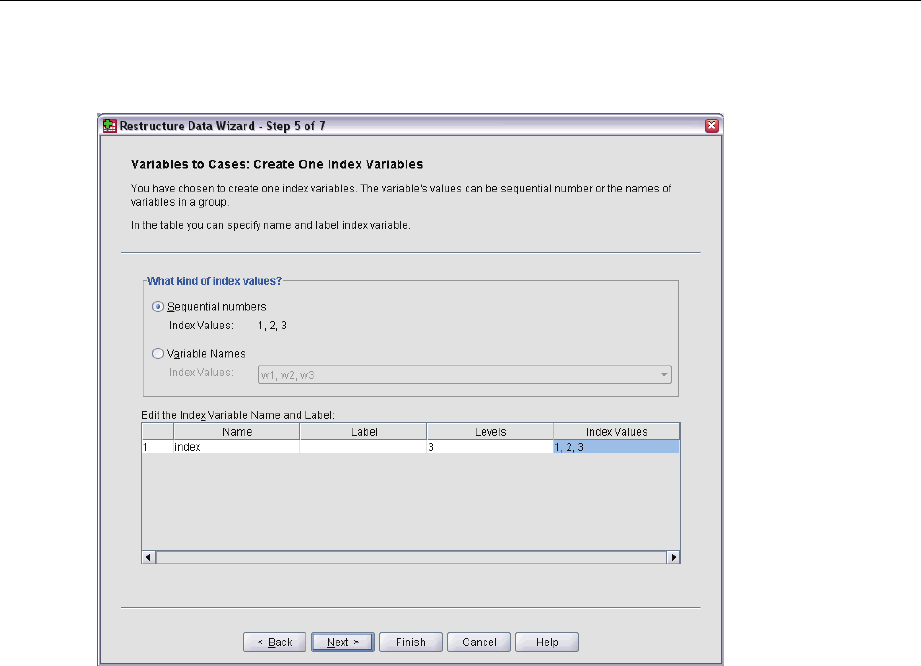Click the Name cell containing 'index'
921x666 pixels.
point(236,447)
